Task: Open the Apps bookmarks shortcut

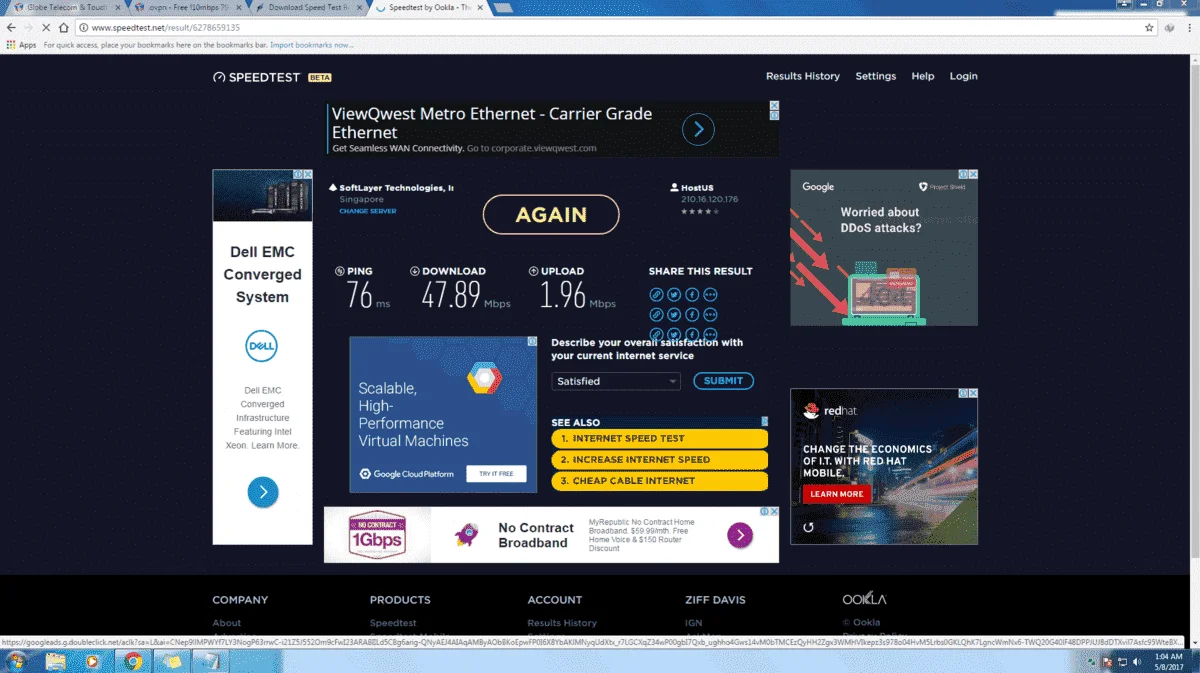Action: tap(22, 45)
